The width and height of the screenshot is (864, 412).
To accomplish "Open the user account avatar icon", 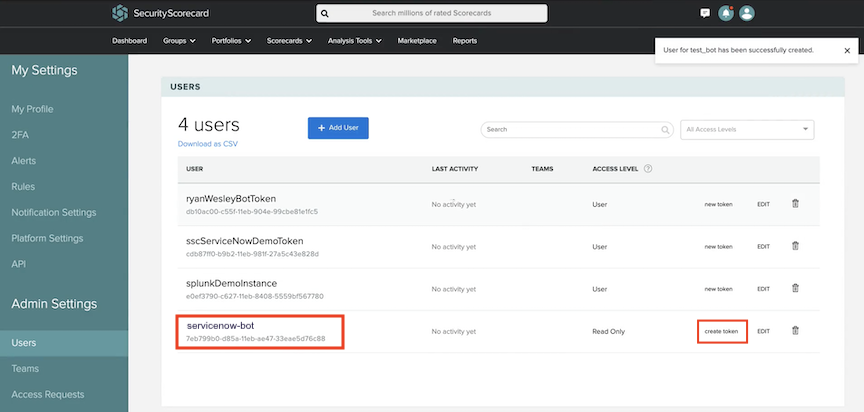I will (747, 13).
